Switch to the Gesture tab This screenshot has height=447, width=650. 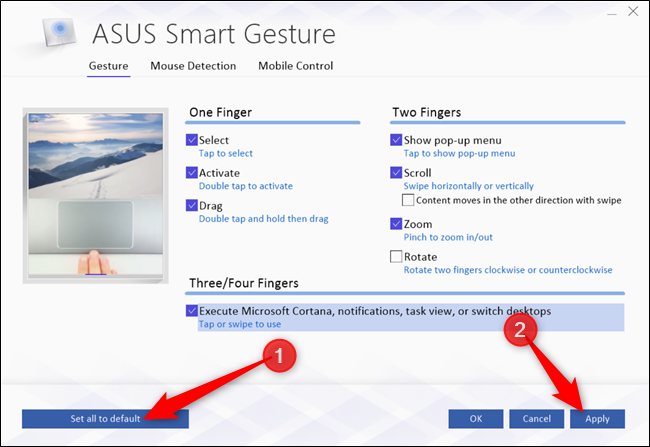[109, 66]
